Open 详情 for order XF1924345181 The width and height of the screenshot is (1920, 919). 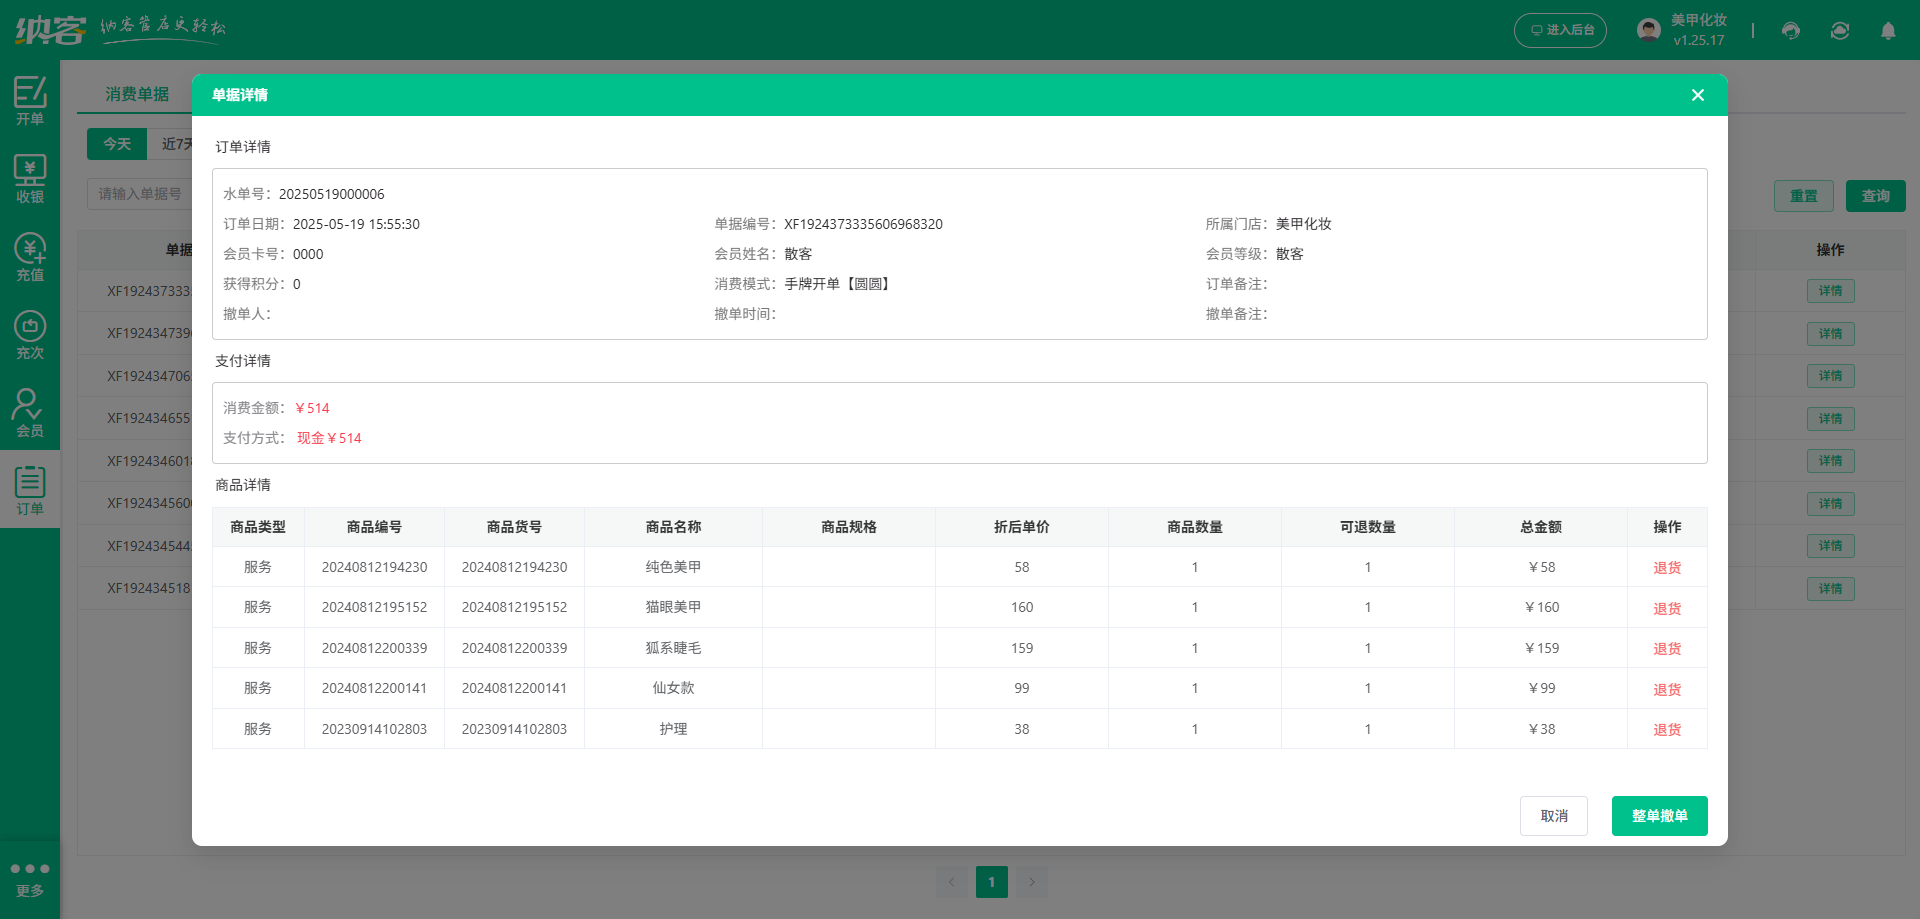pos(1831,589)
